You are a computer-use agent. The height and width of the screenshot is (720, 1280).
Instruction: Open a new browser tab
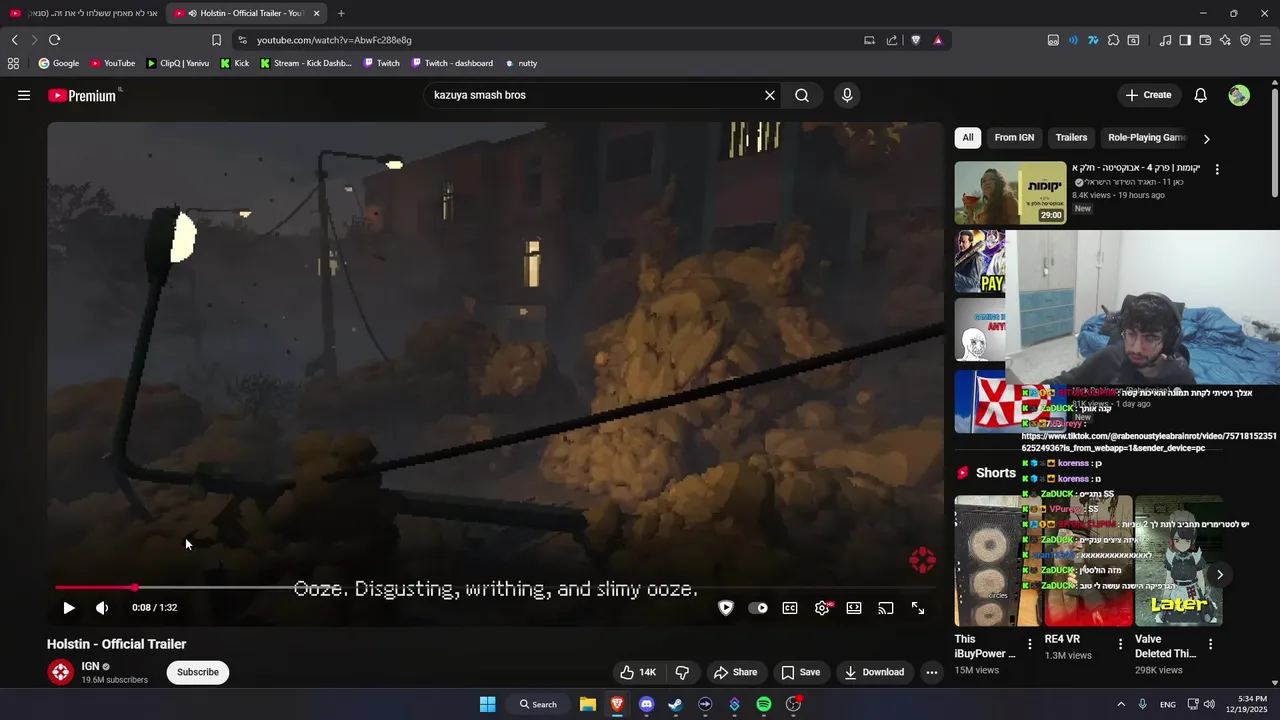point(341,13)
